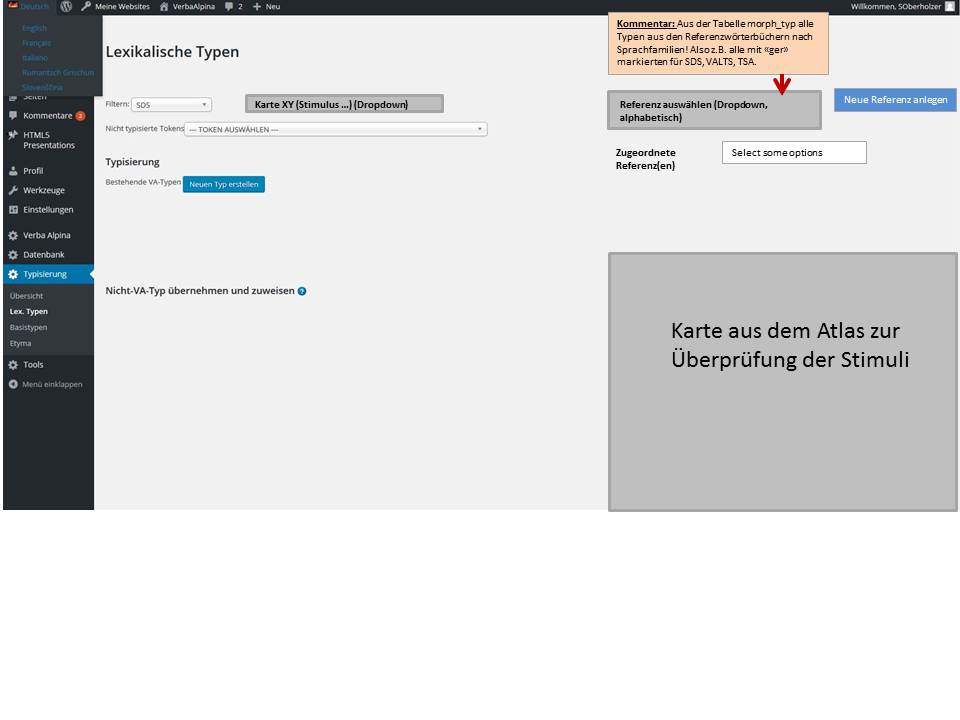Open the comments bubble icon in admin bar
Image resolution: width=960 pixels, height=720 pixels.
(x=229, y=6)
